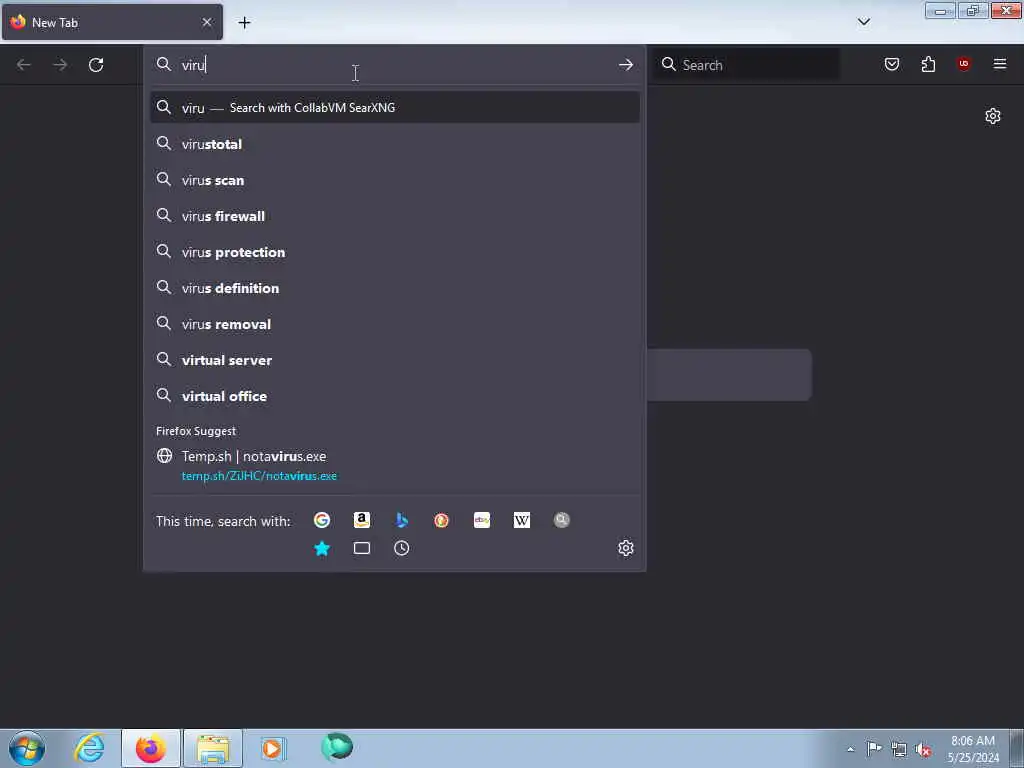Viewport: 1024px width, 768px height.
Task: Open the taskbar clock showing 8:06 AM
Action: click(x=972, y=749)
